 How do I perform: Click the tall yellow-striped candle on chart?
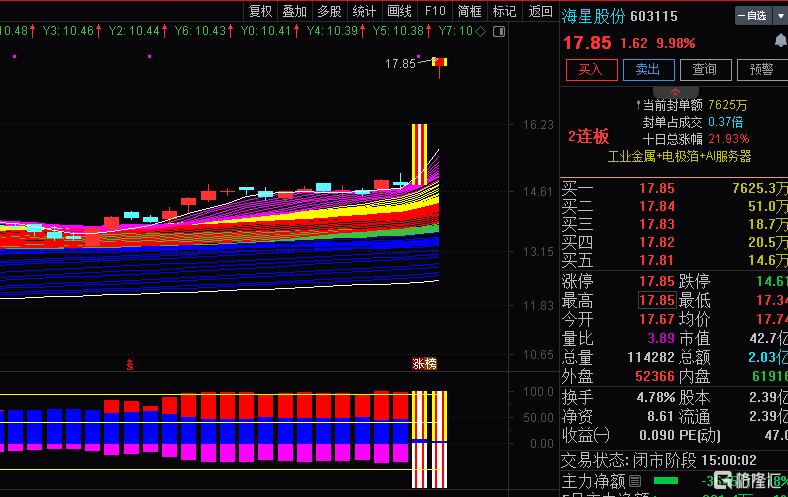click(419, 155)
